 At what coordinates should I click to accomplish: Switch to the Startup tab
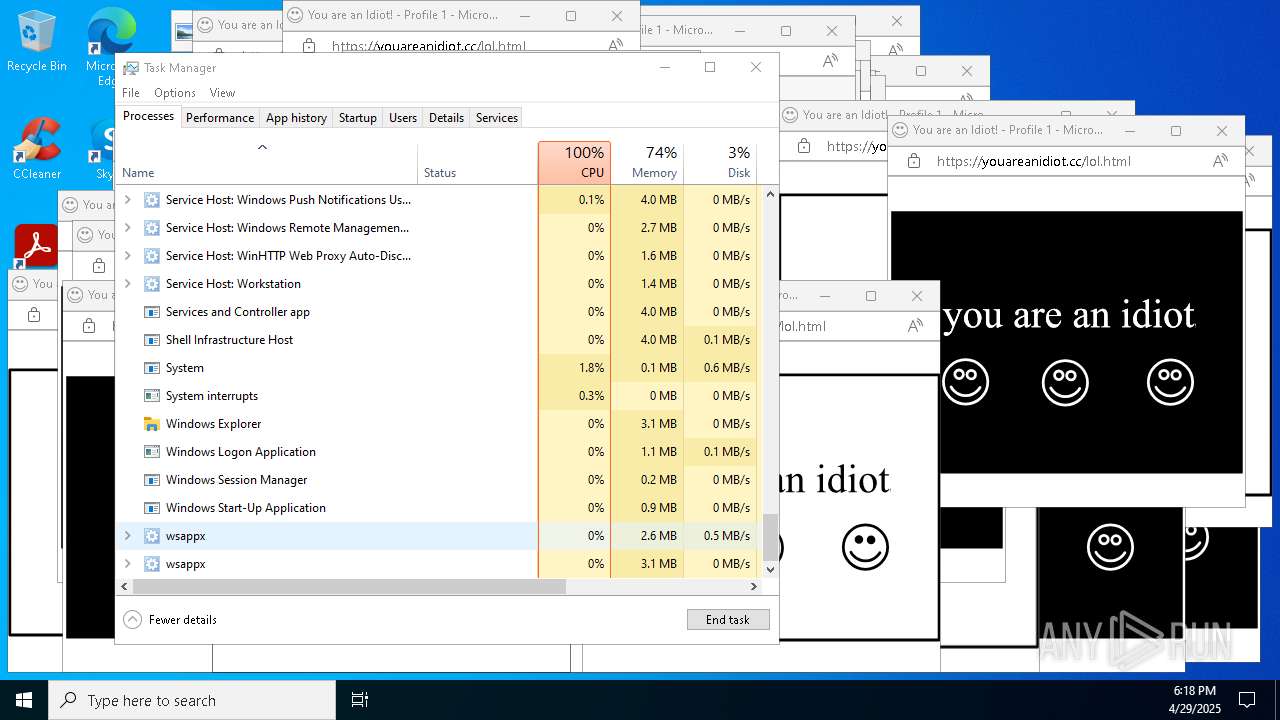[357, 117]
